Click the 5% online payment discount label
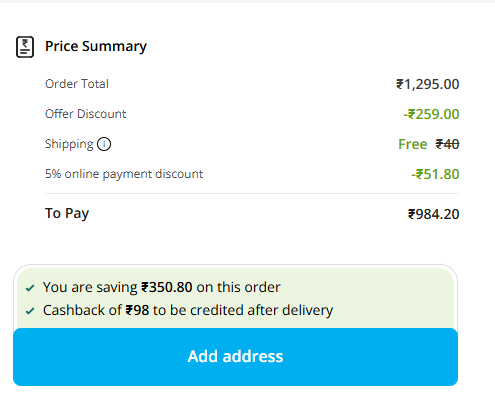495x405 pixels. coord(124,174)
